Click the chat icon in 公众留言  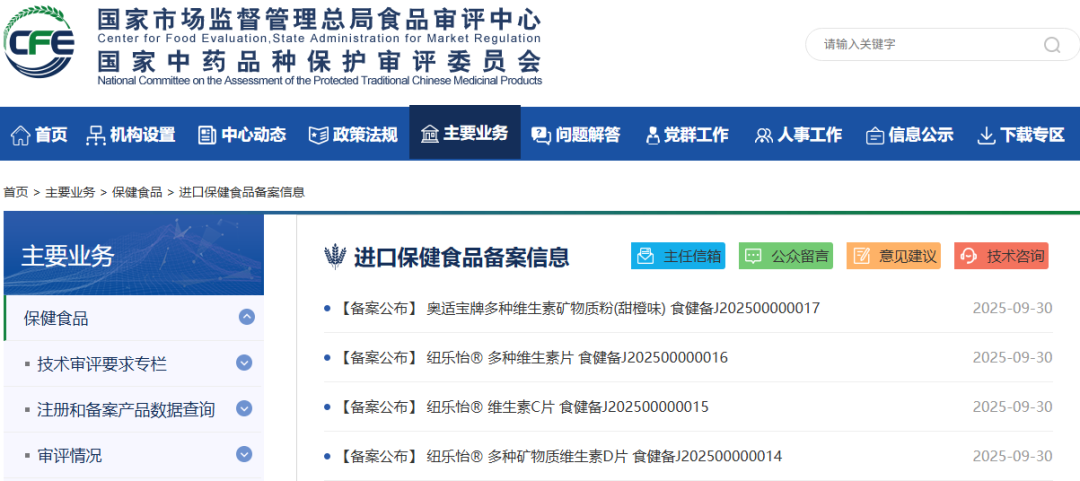(x=754, y=256)
